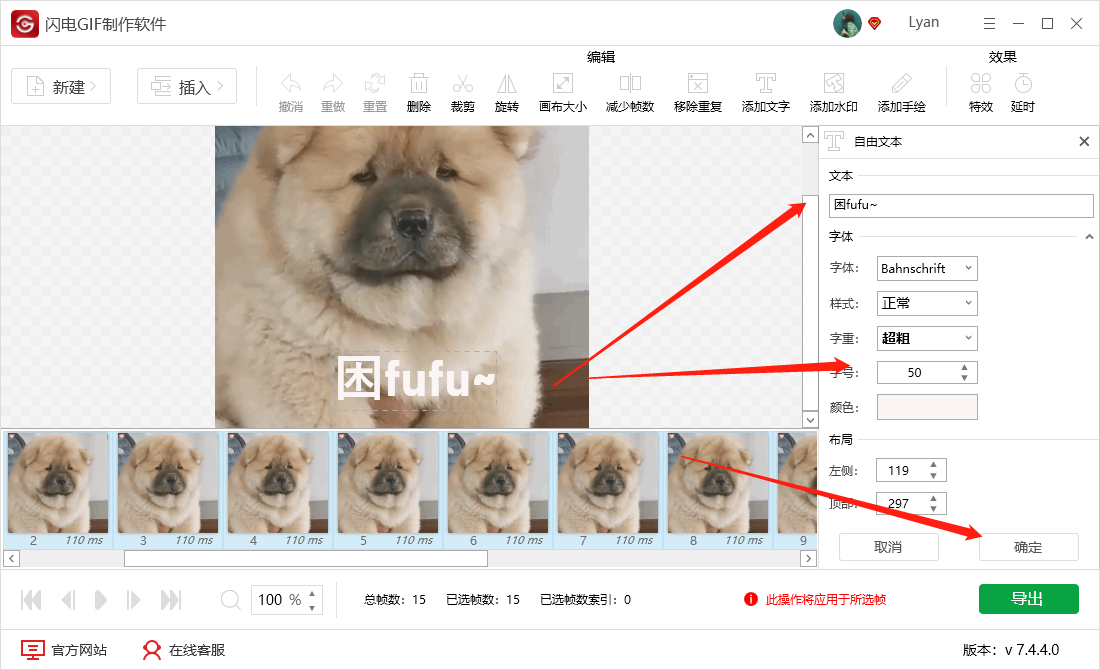This screenshot has width=1100, height=670.
Task: Select the 删除 (delete) tool
Action: pyautogui.click(x=418, y=90)
